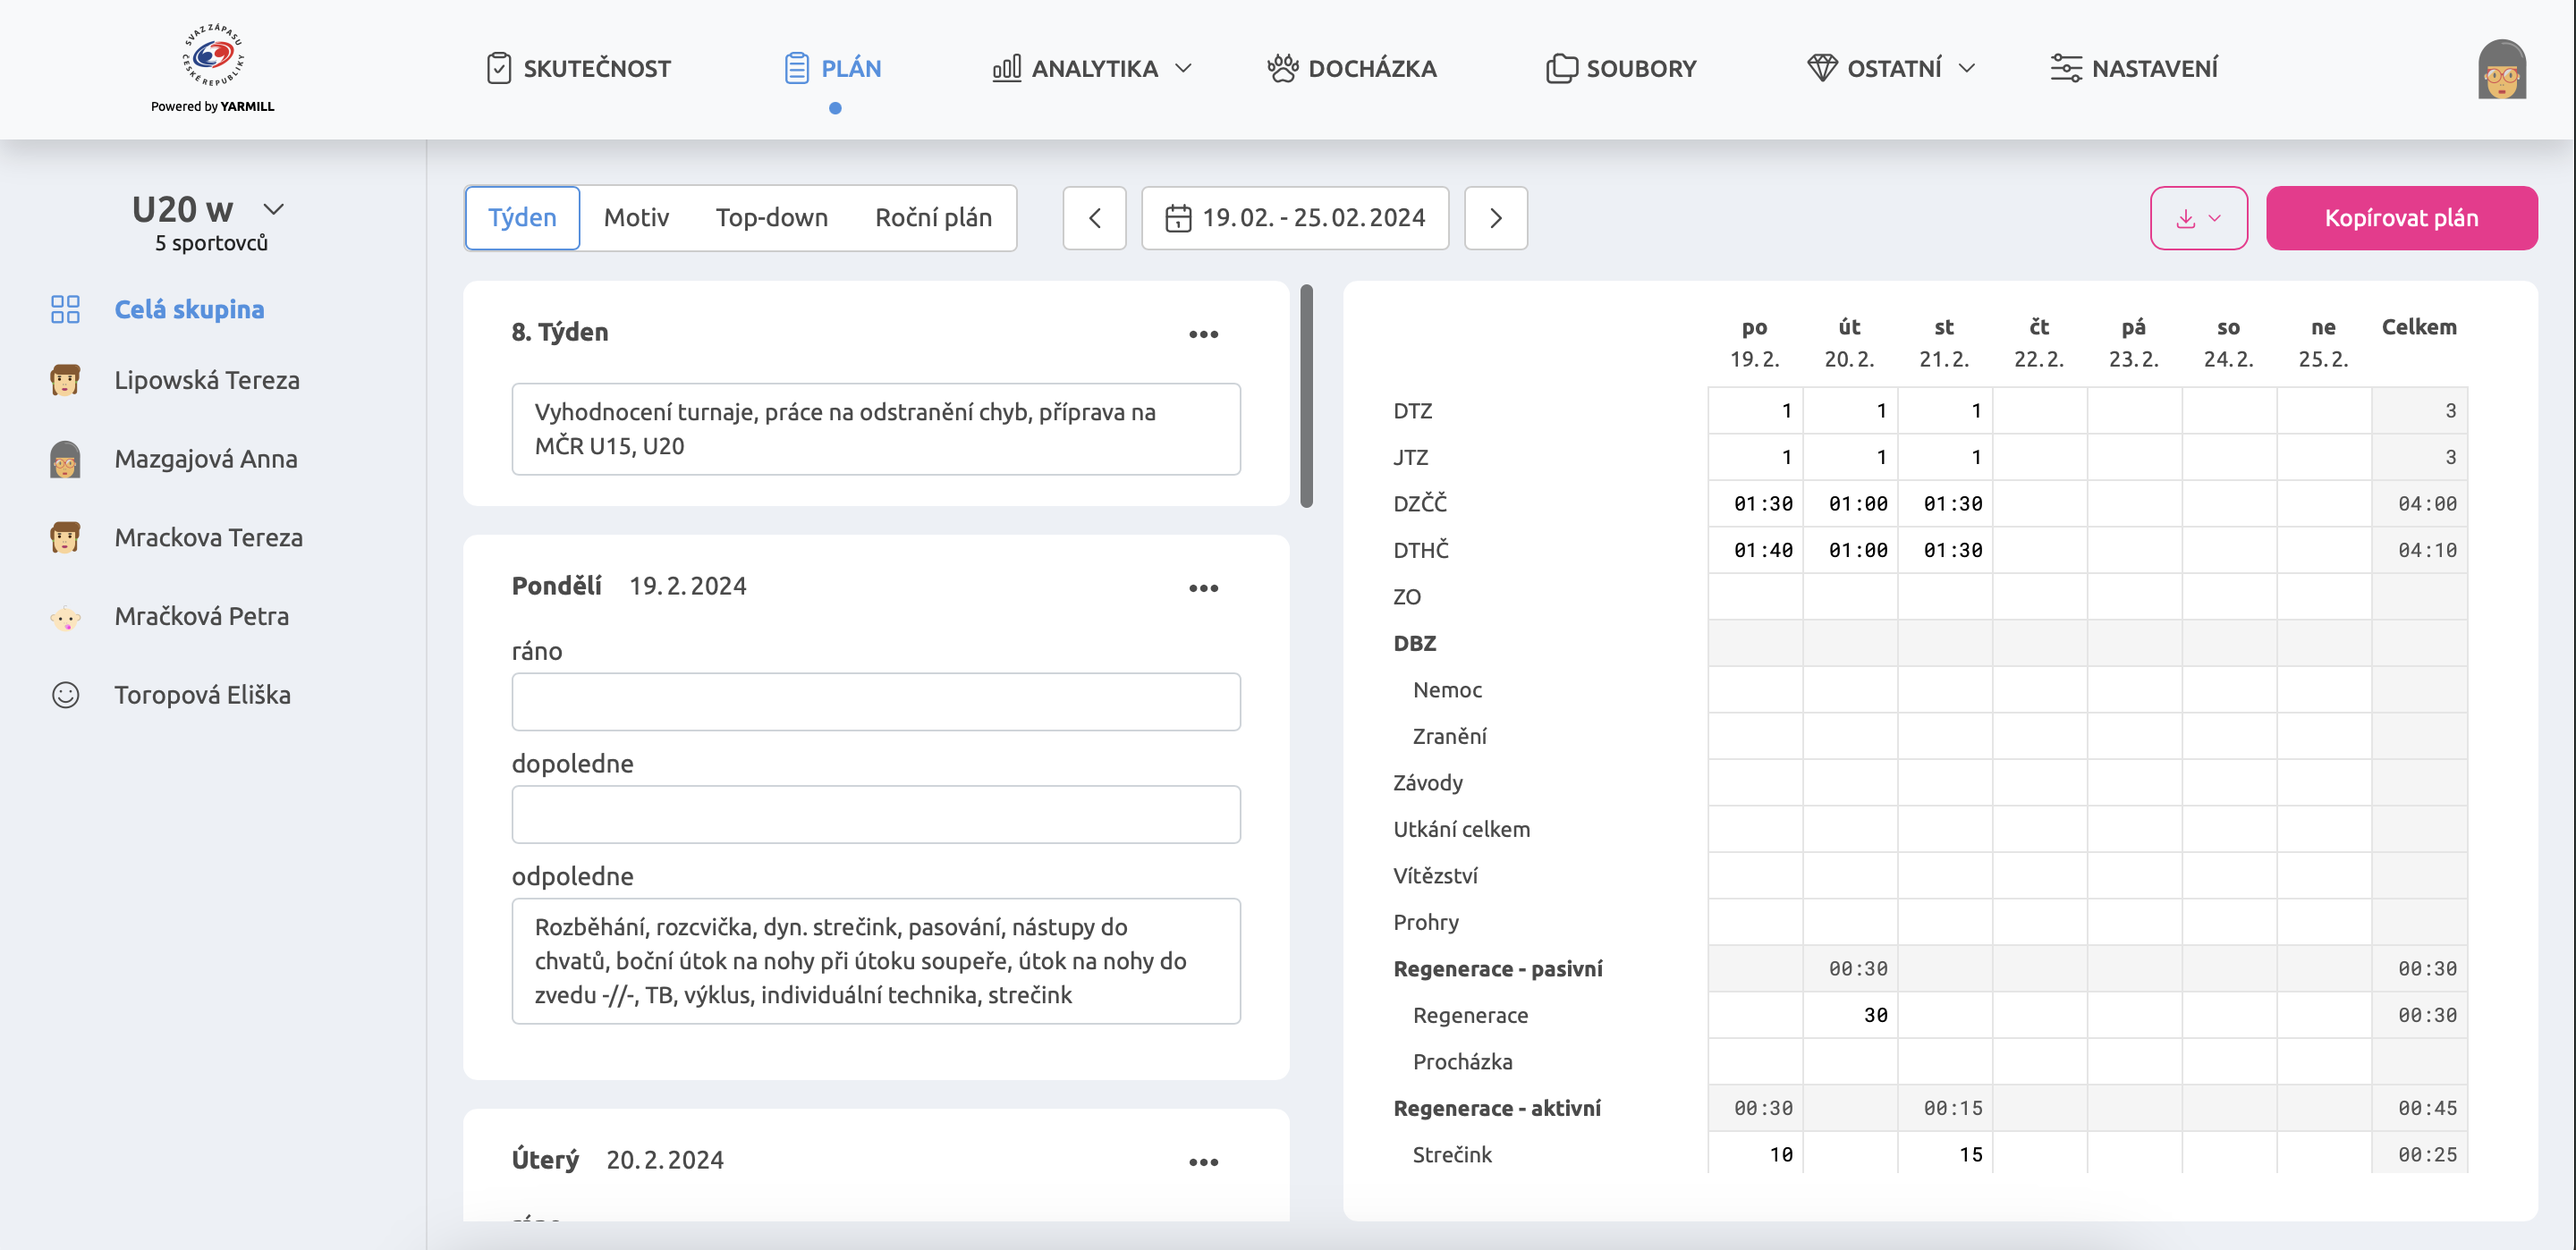
Task: Click the Celá skupina grid icon
Action: (x=65, y=309)
